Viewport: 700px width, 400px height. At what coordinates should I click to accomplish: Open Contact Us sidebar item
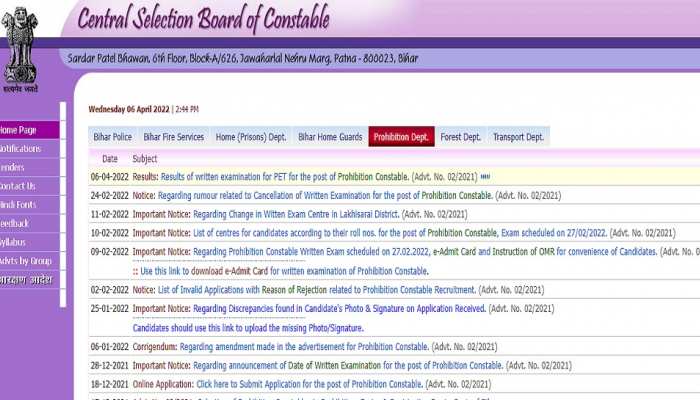pyautogui.click(x=20, y=186)
